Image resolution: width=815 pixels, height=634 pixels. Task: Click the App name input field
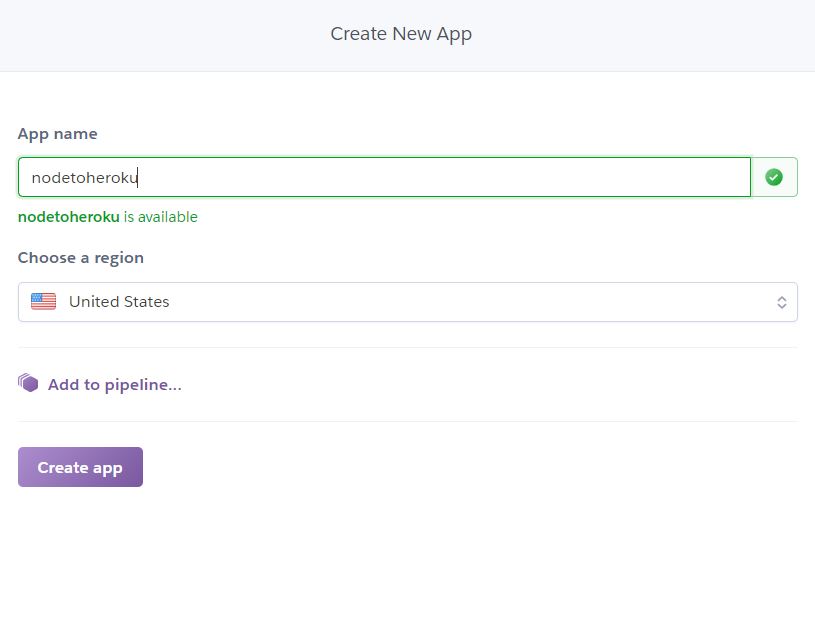tap(384, 177)
